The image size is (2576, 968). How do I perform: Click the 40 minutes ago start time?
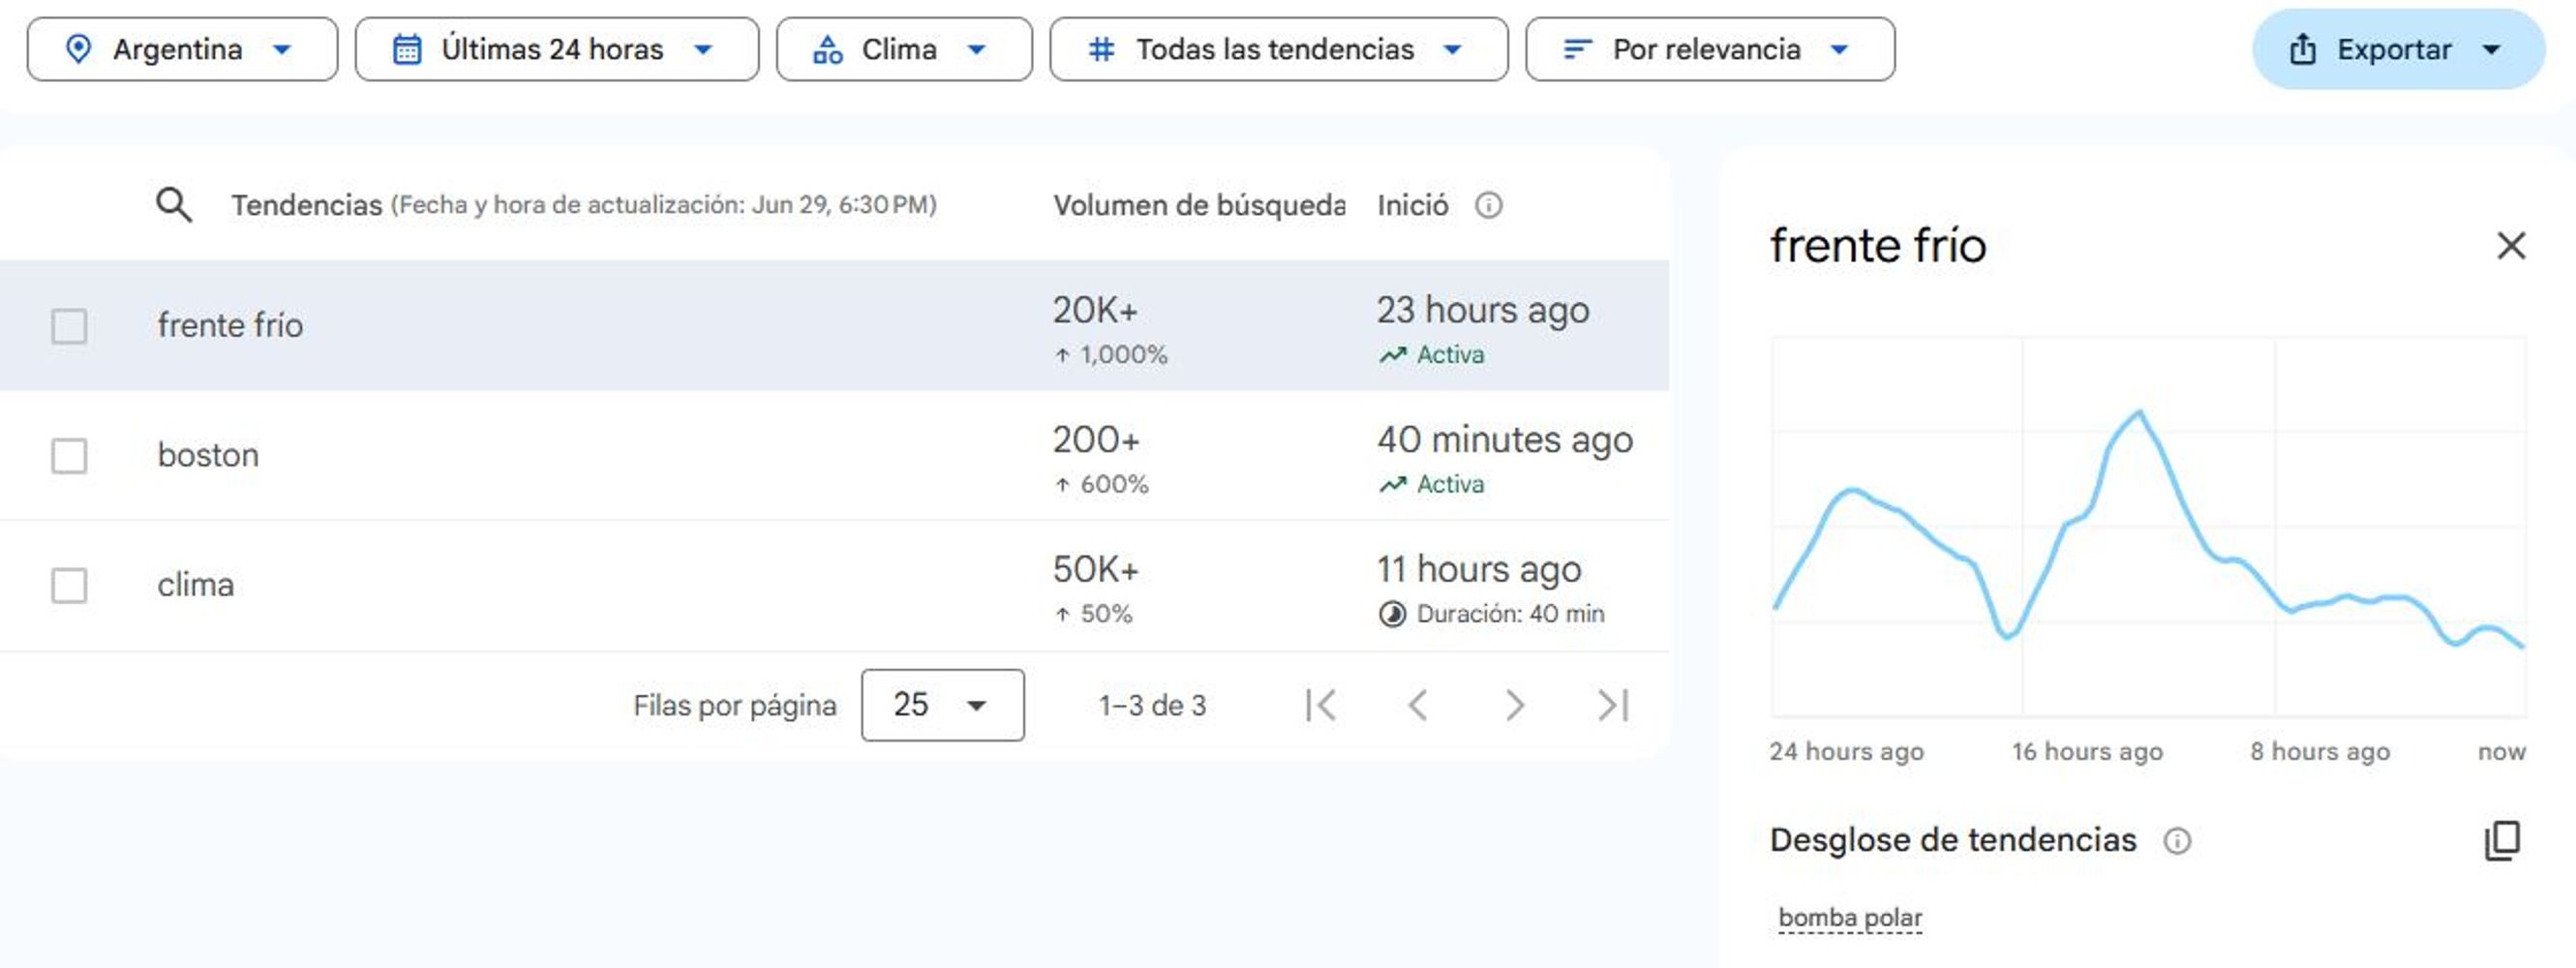click(1505, 440)
